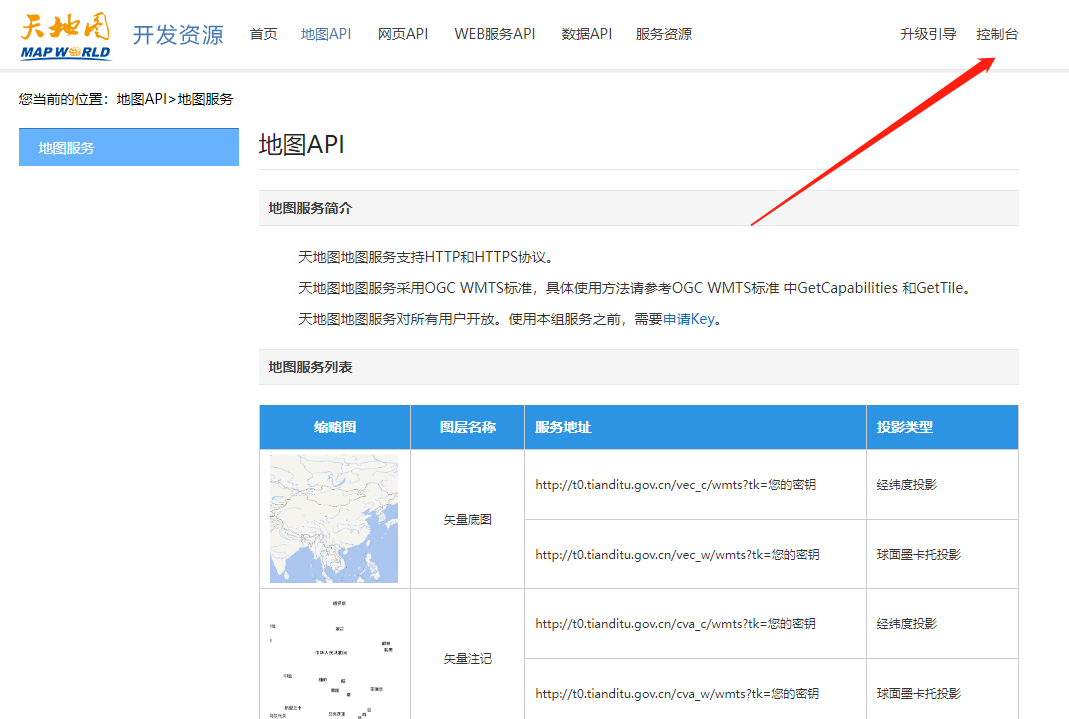Image resolution: width=1069 pixels, height=719 pixels.
Task: Click 经纬度投影 in the vec_c row
Action: click(907, 485)
